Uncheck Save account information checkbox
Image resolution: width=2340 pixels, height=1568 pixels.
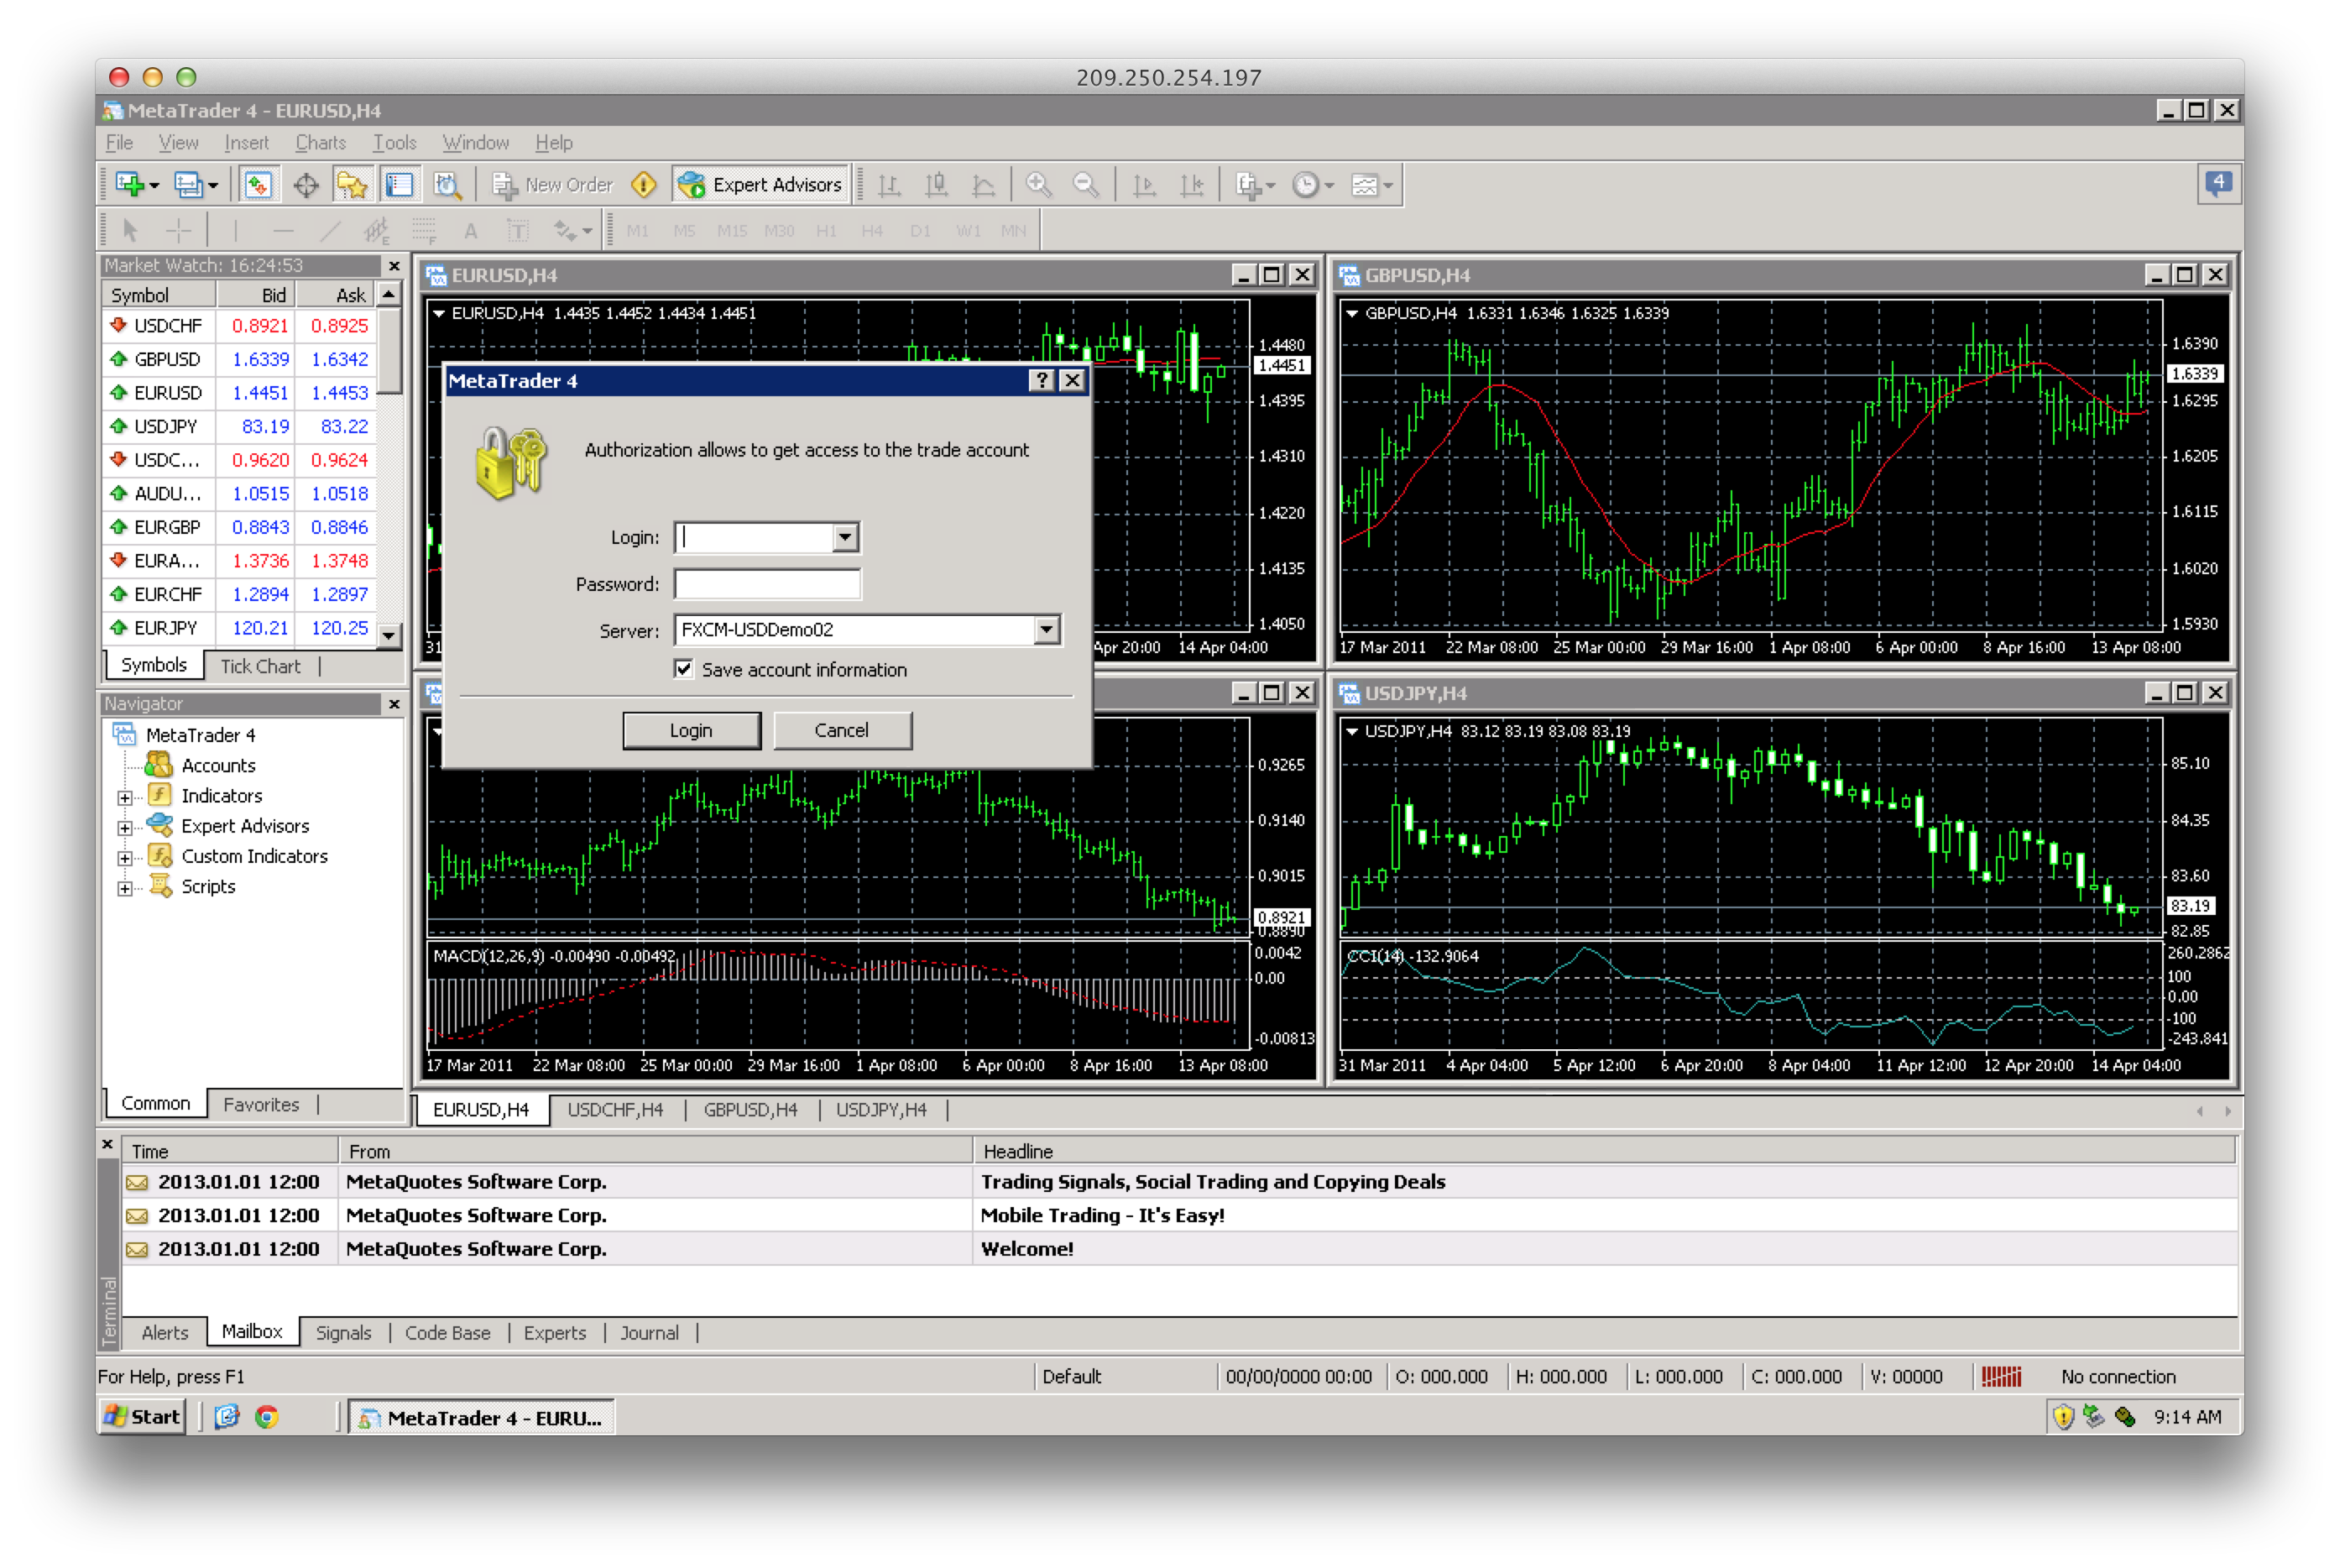pyautogui.click(x=684, y=669)
